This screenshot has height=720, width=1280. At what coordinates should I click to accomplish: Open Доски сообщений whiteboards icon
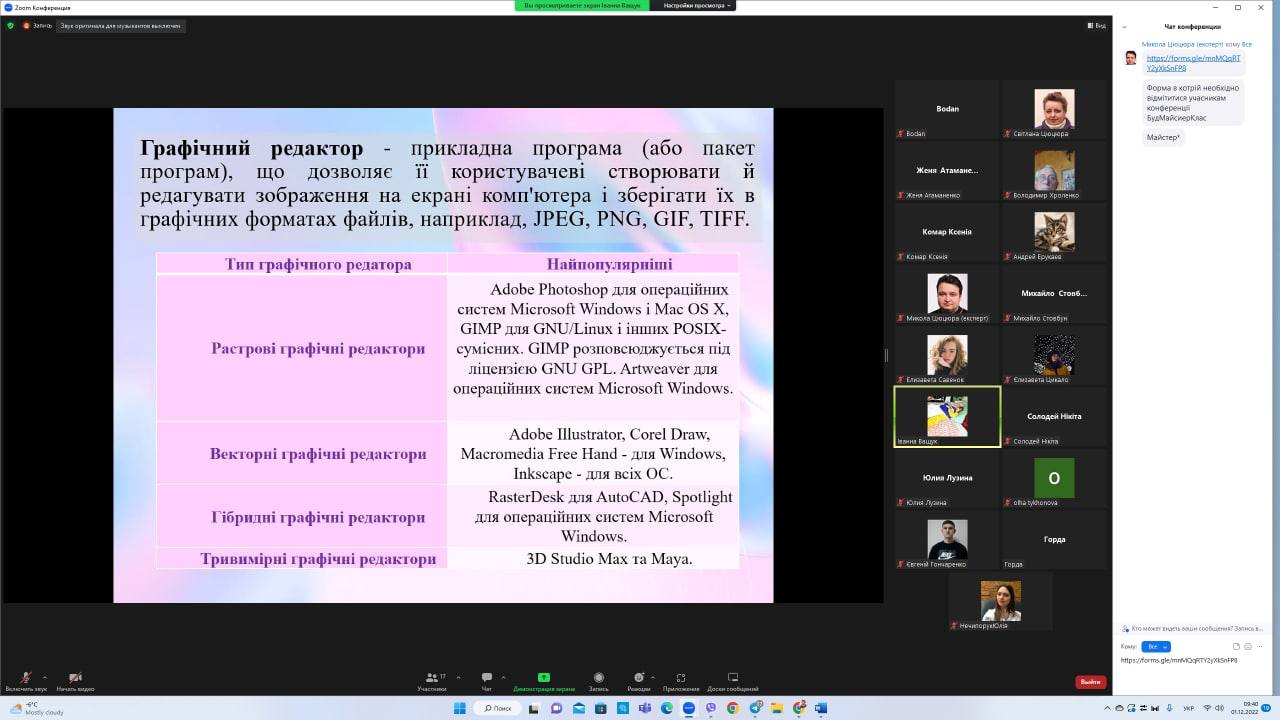(732, 677)
